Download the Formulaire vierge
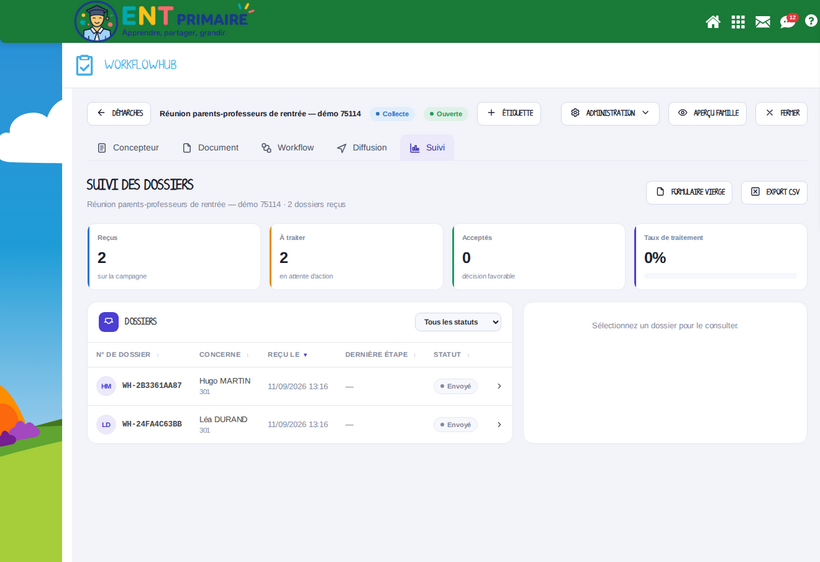This screenshot has width=820, height=562. click(x=689, y=192)
